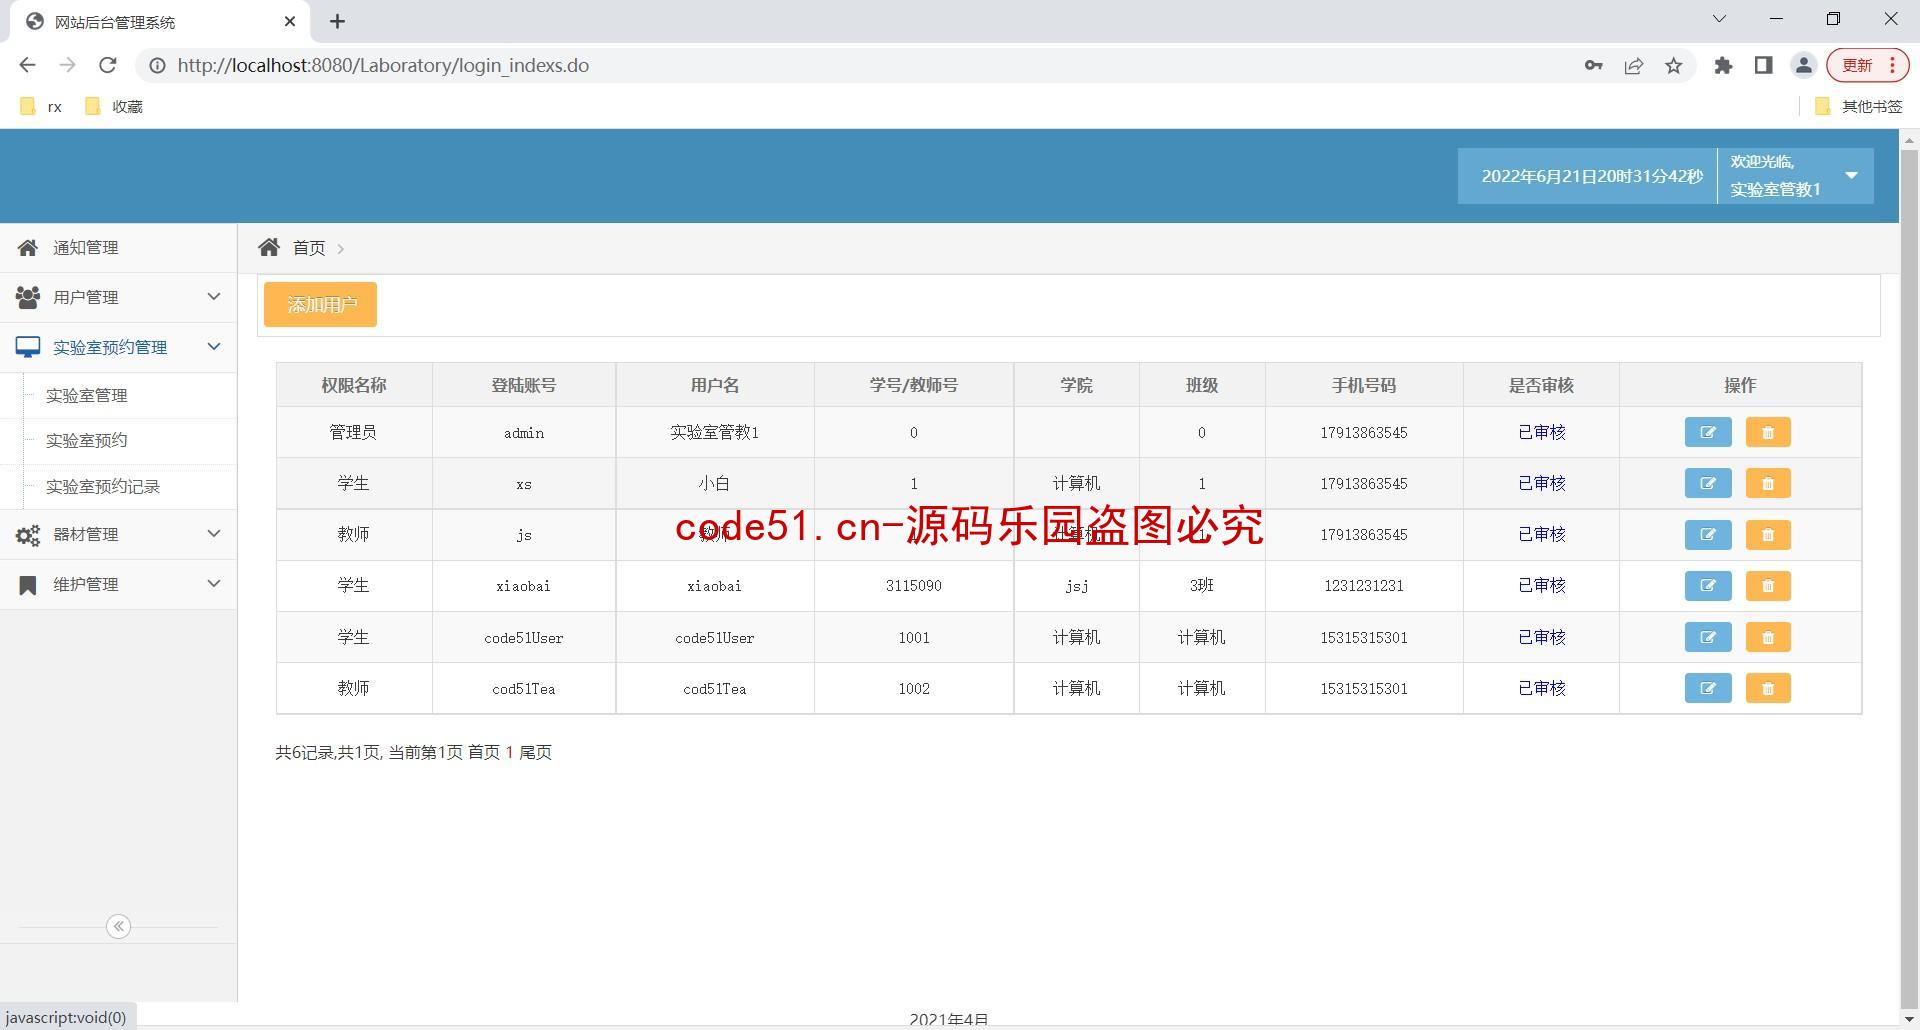Screen dimensions: 1920x1030
Task: Click the 手机号码 column header
Action: 1363,385
